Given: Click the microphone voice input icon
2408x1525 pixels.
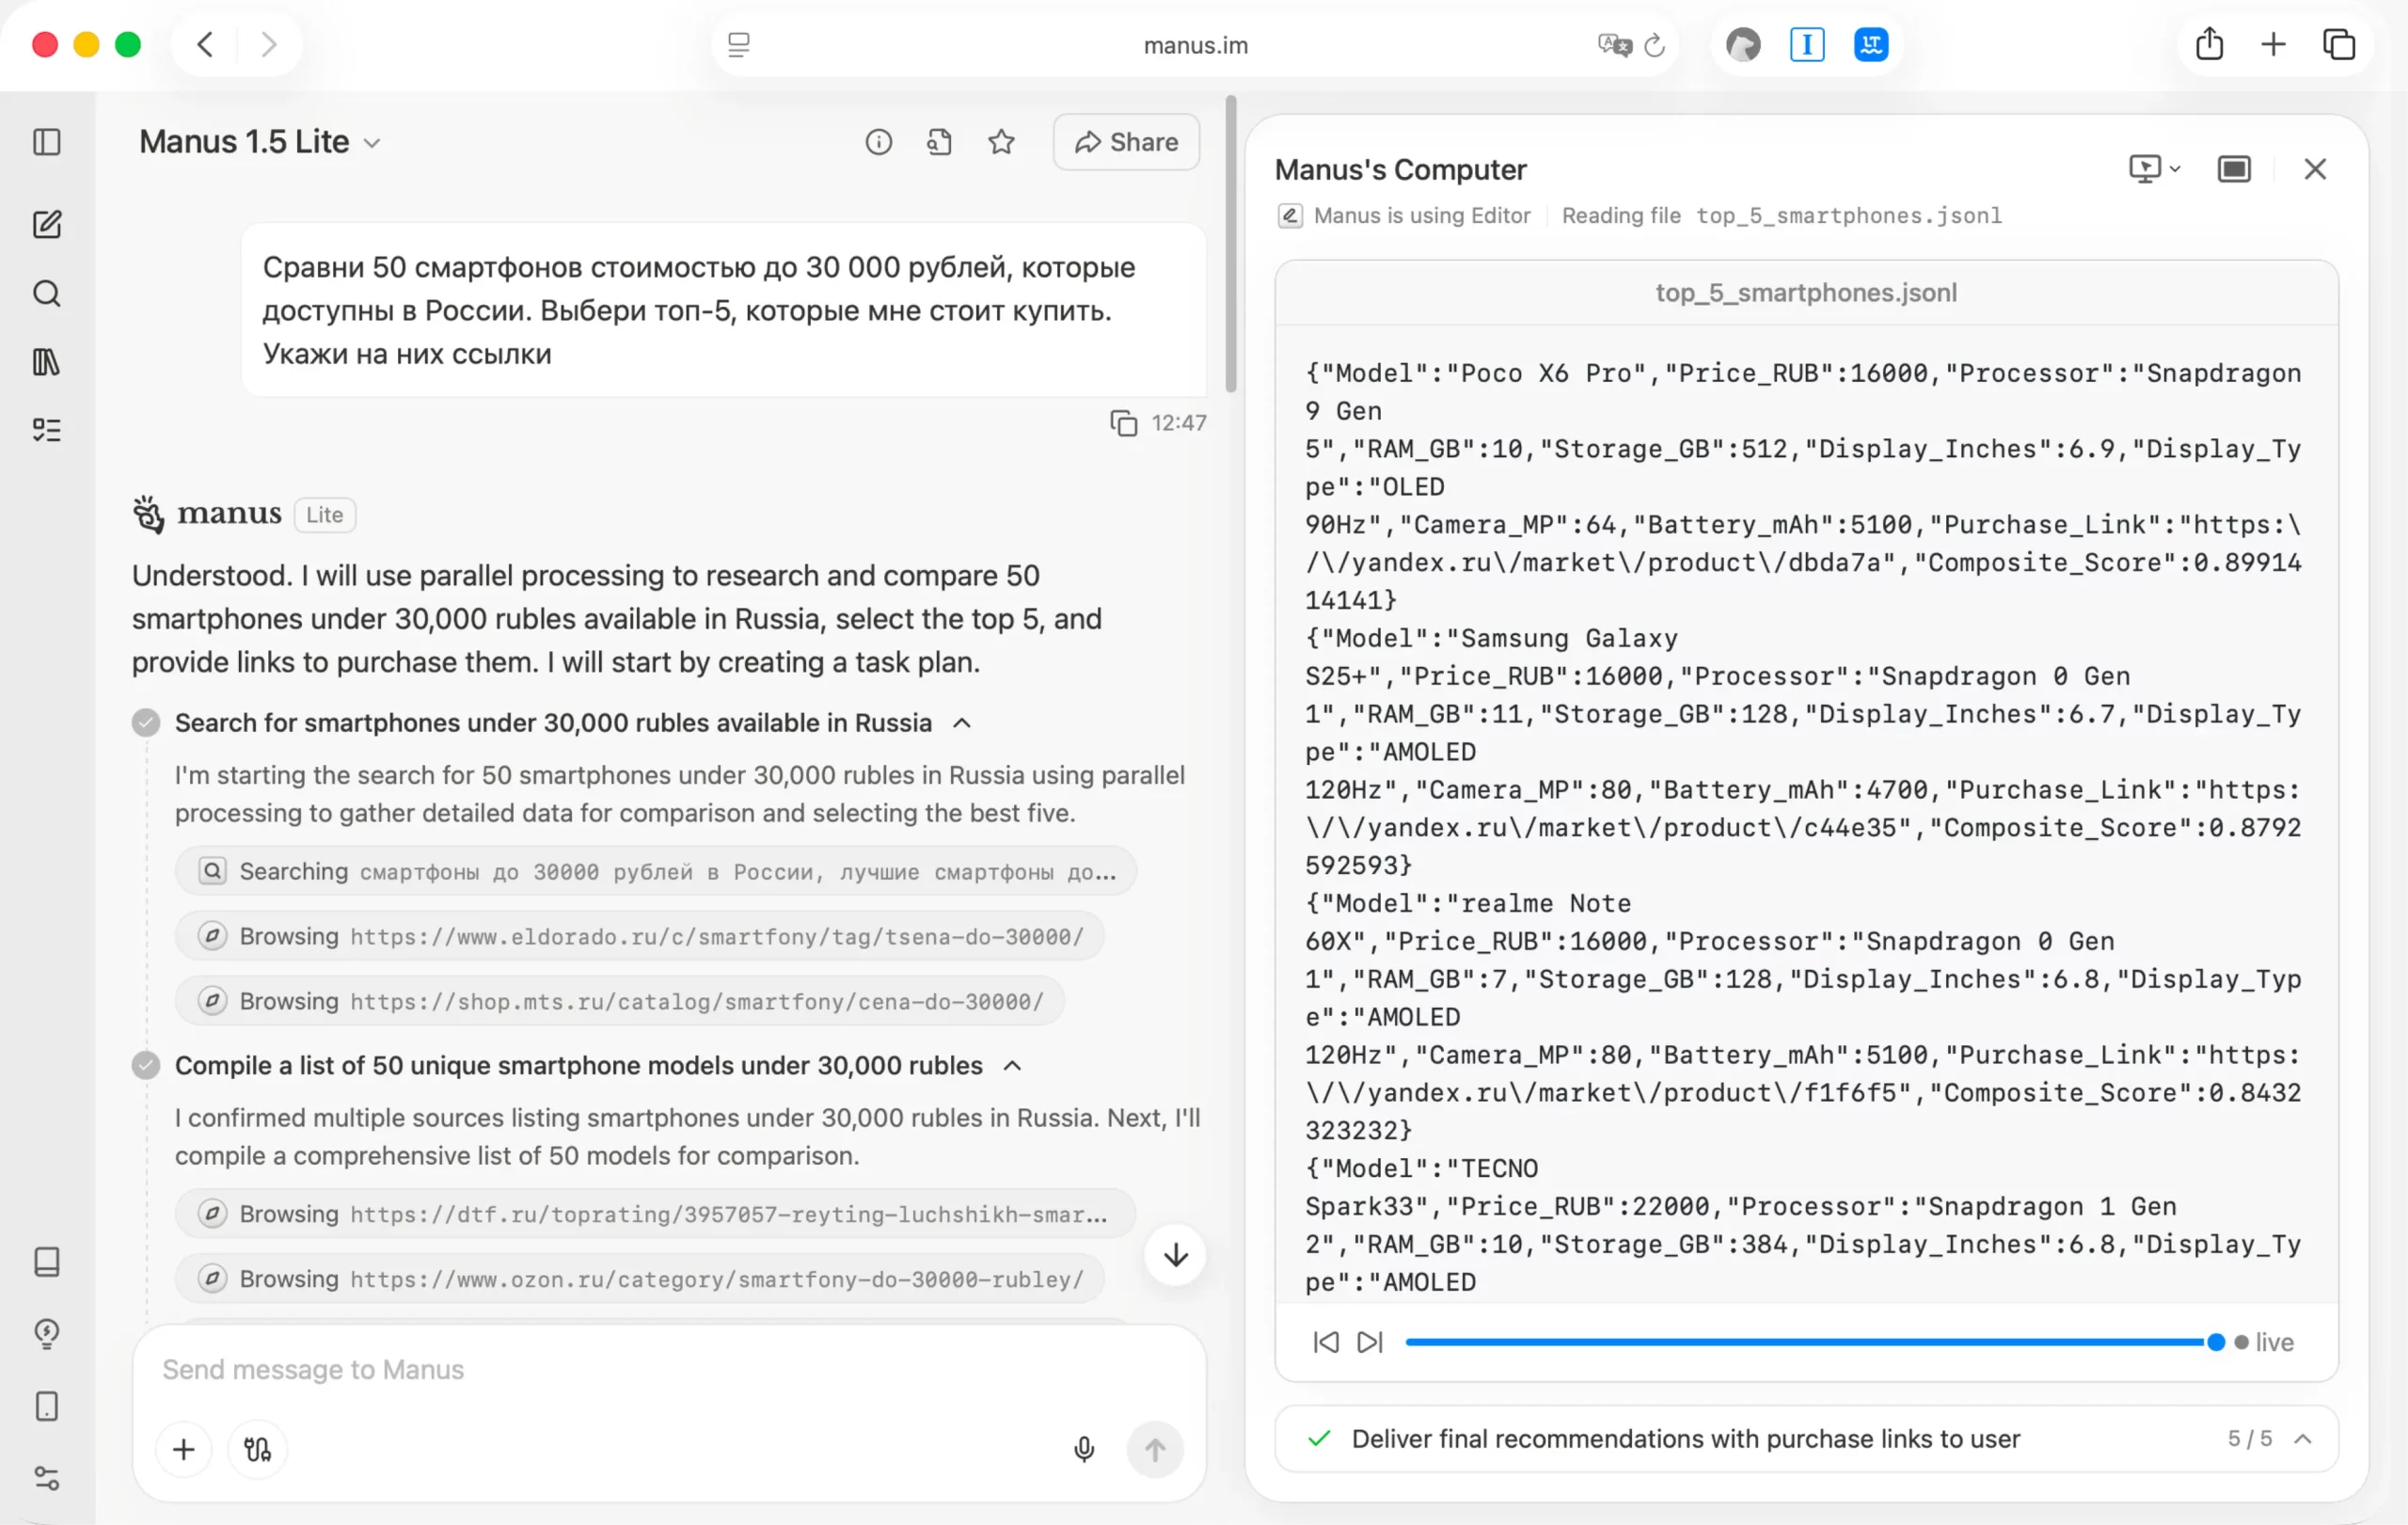Looking at the screenshot, I should coord(1083,1449).
